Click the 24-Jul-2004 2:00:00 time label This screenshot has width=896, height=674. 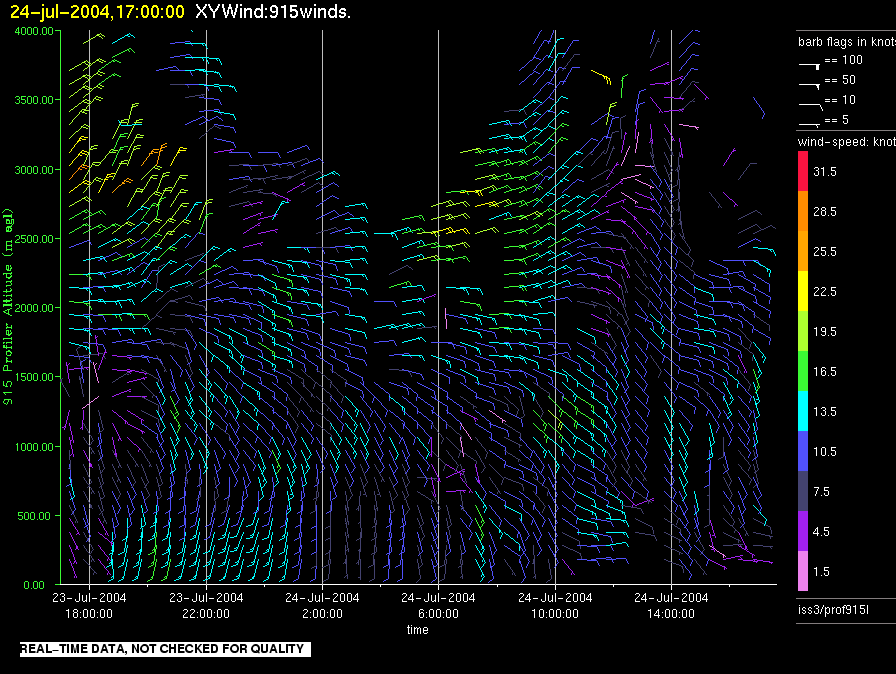tap(322, 605)
